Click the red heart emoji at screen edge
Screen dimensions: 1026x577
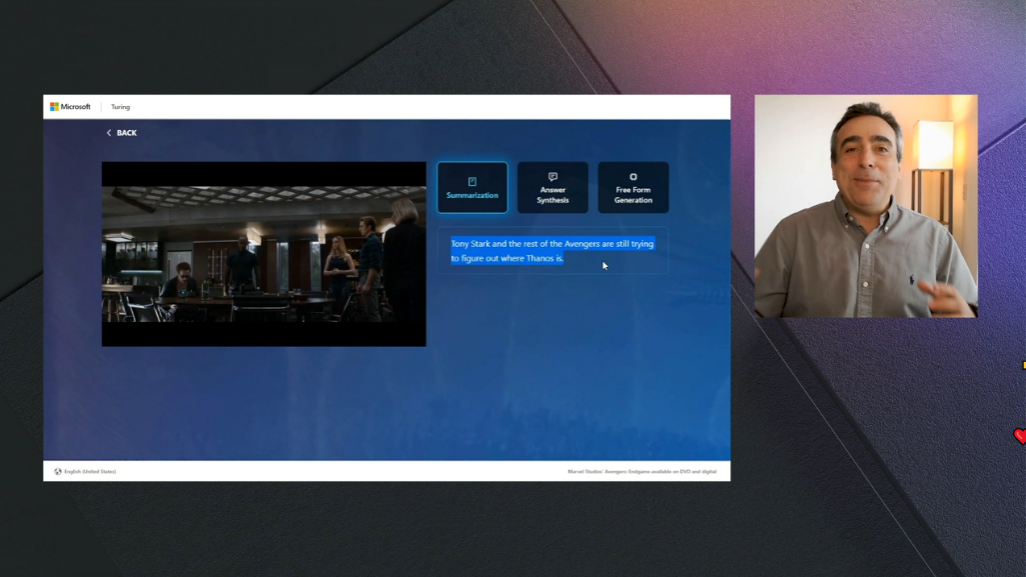pos(1019,436)
